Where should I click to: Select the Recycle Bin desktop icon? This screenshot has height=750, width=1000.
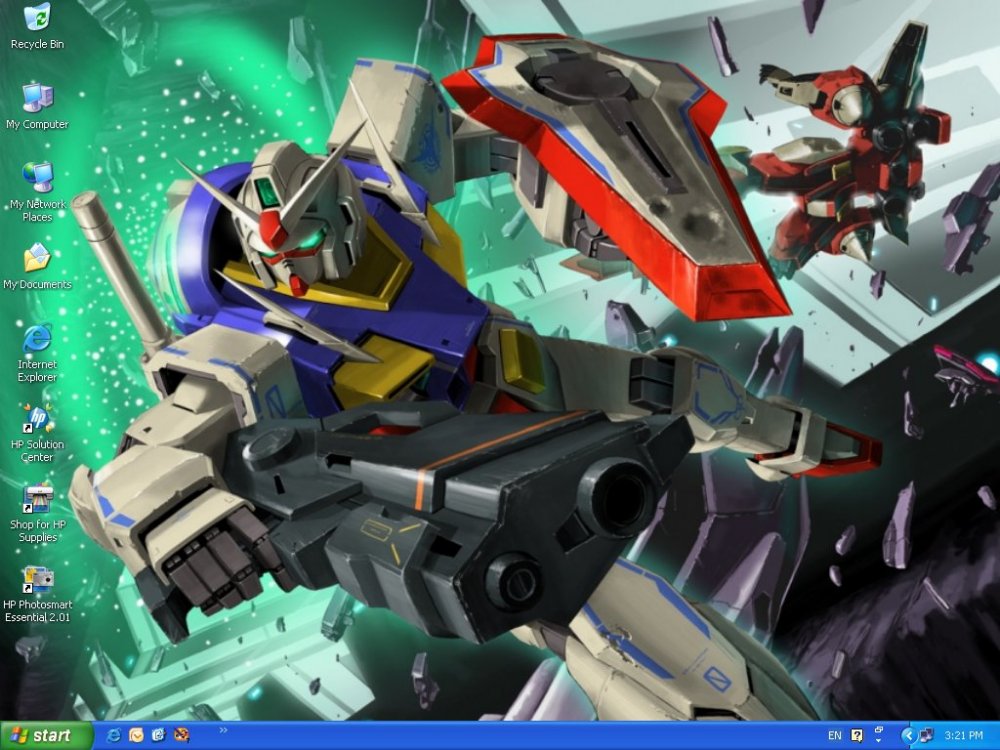[x=37, y=27]
